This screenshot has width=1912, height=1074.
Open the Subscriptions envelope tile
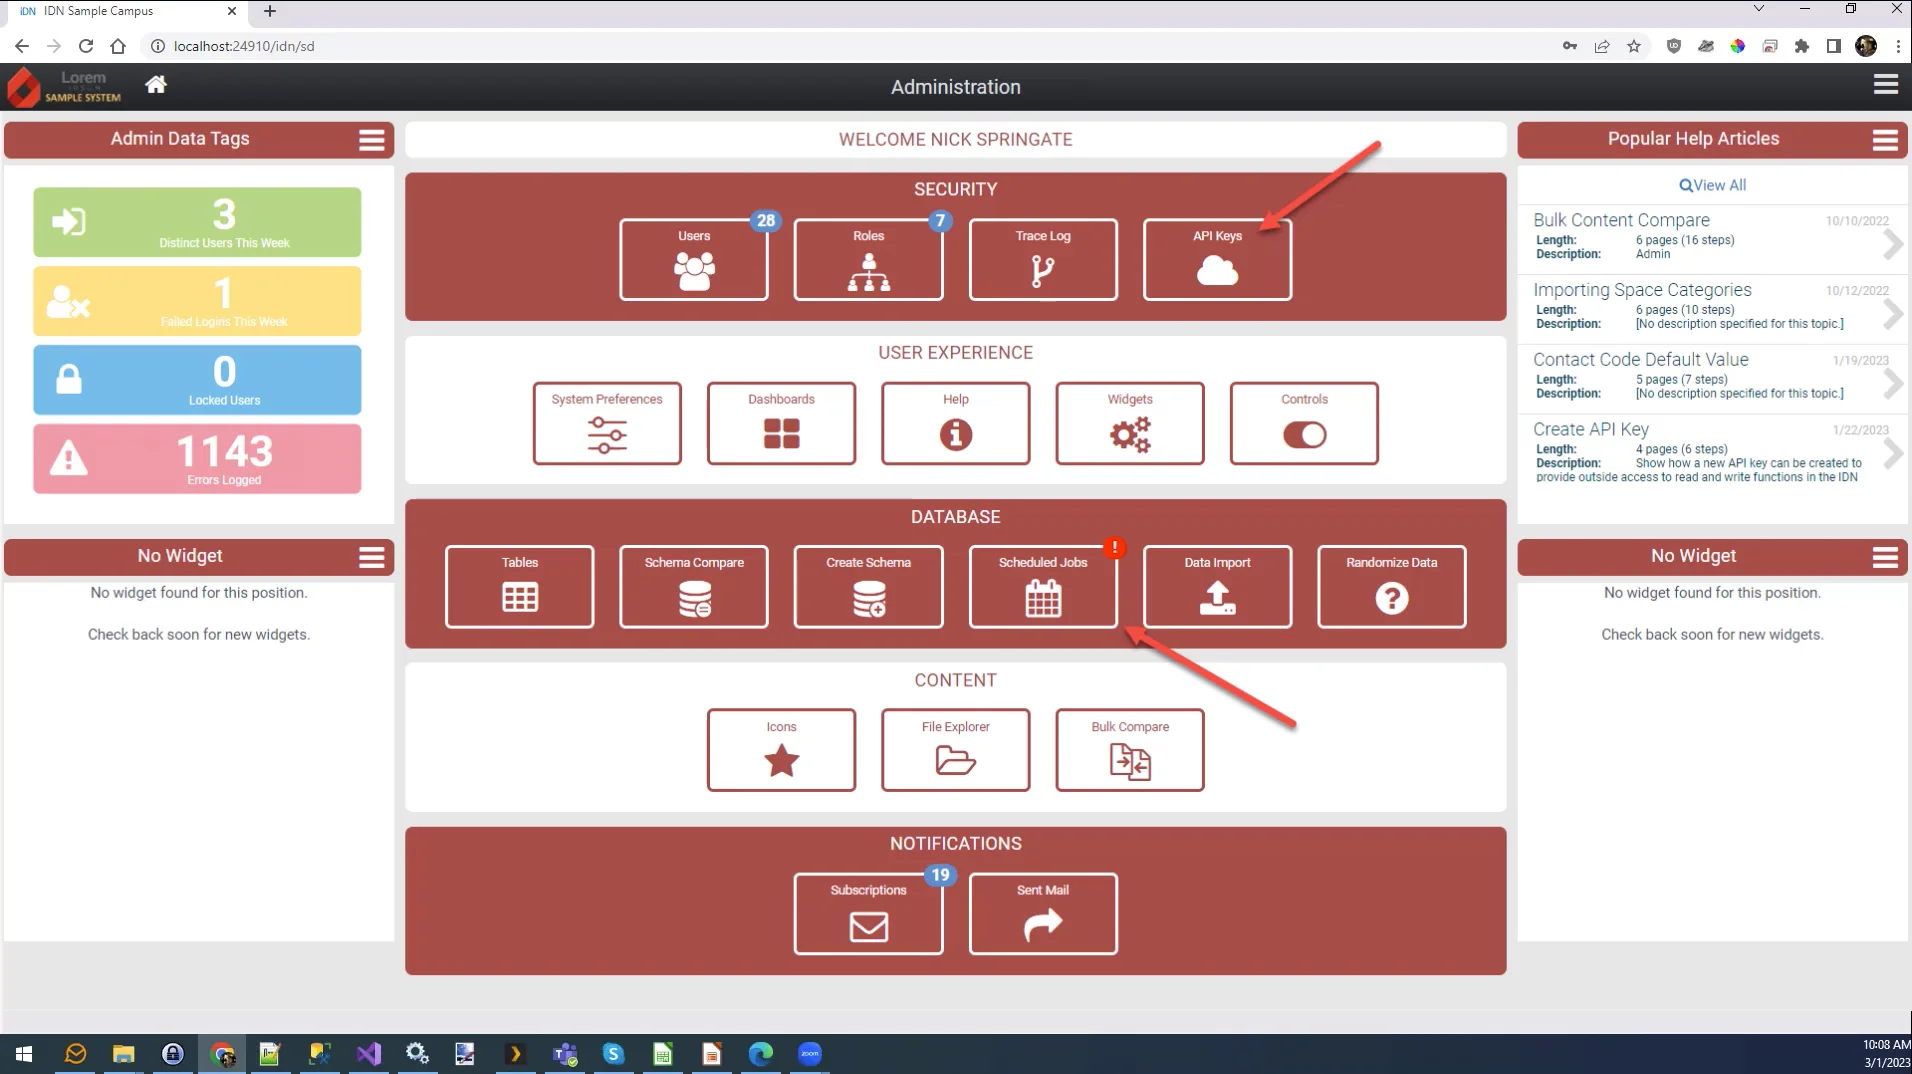tap(868, 914)
